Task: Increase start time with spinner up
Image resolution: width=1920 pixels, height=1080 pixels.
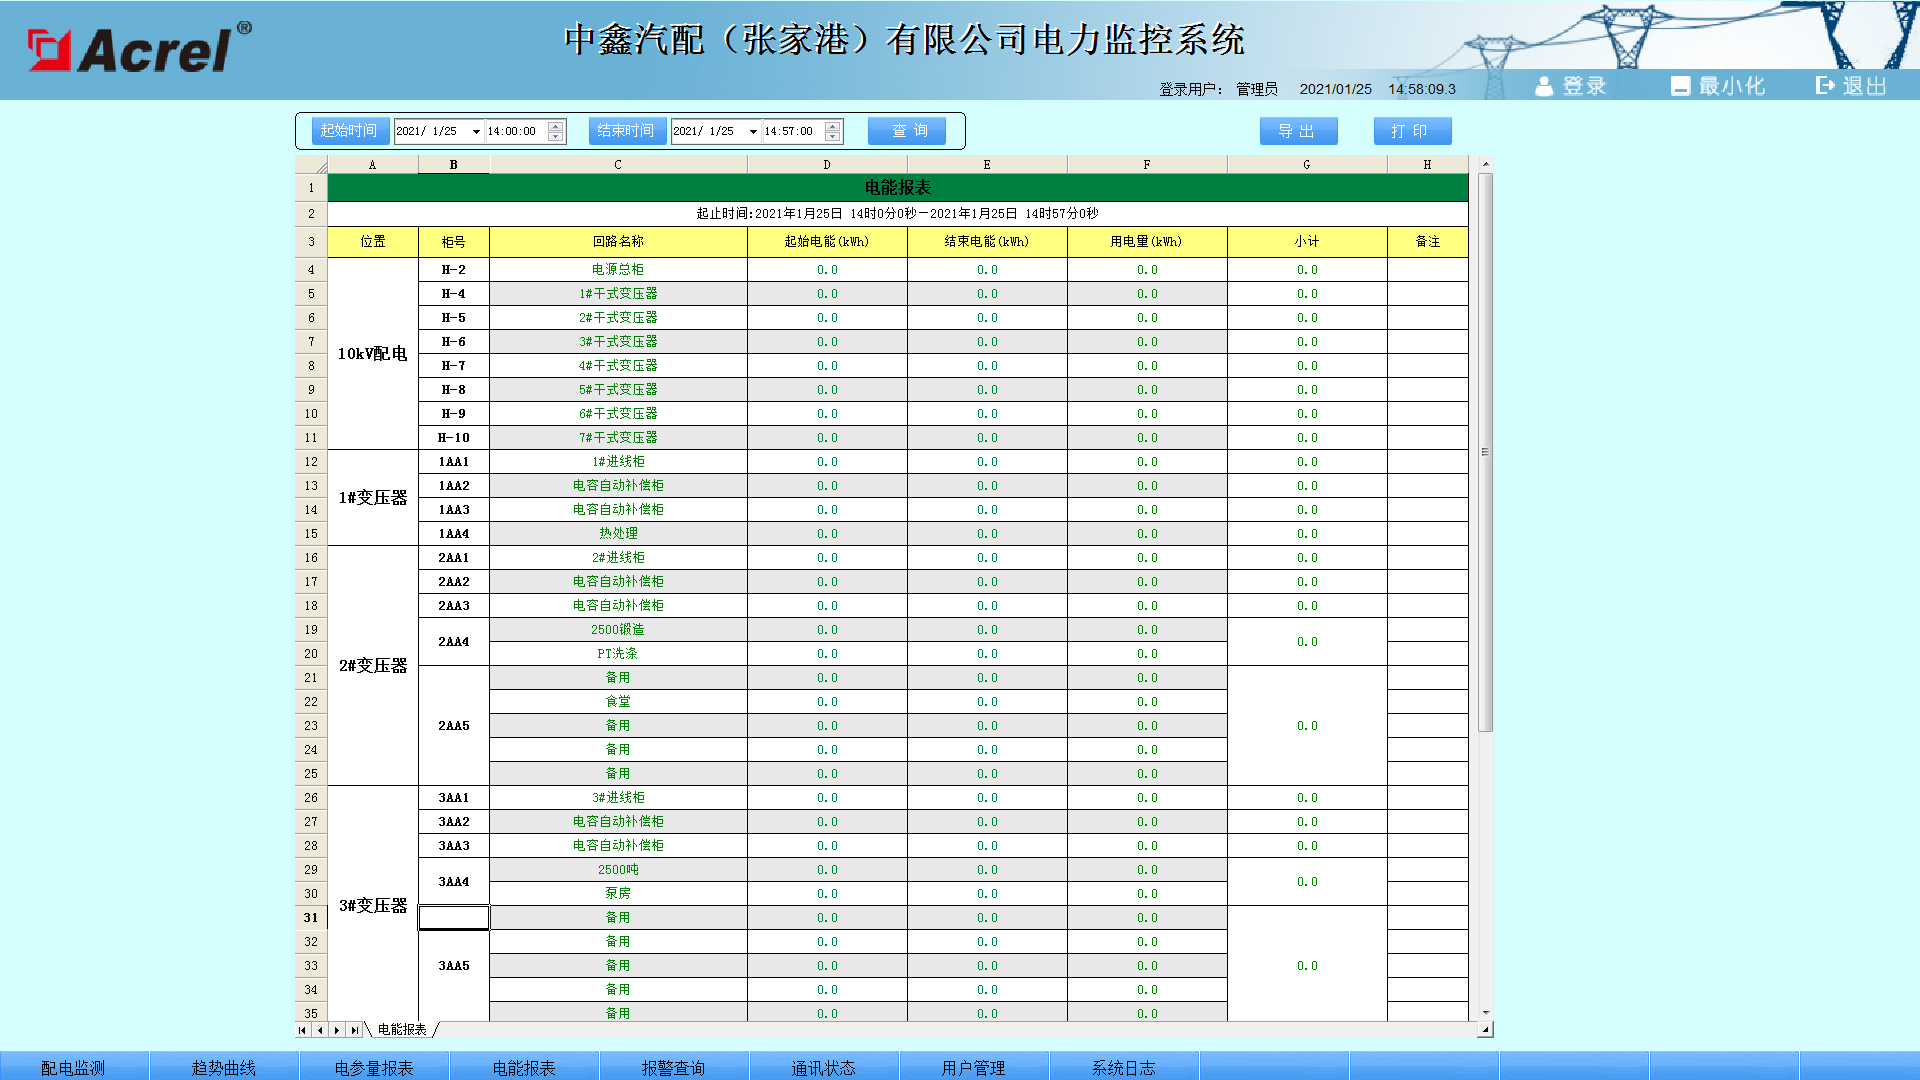Action: [x=556, y=126]
